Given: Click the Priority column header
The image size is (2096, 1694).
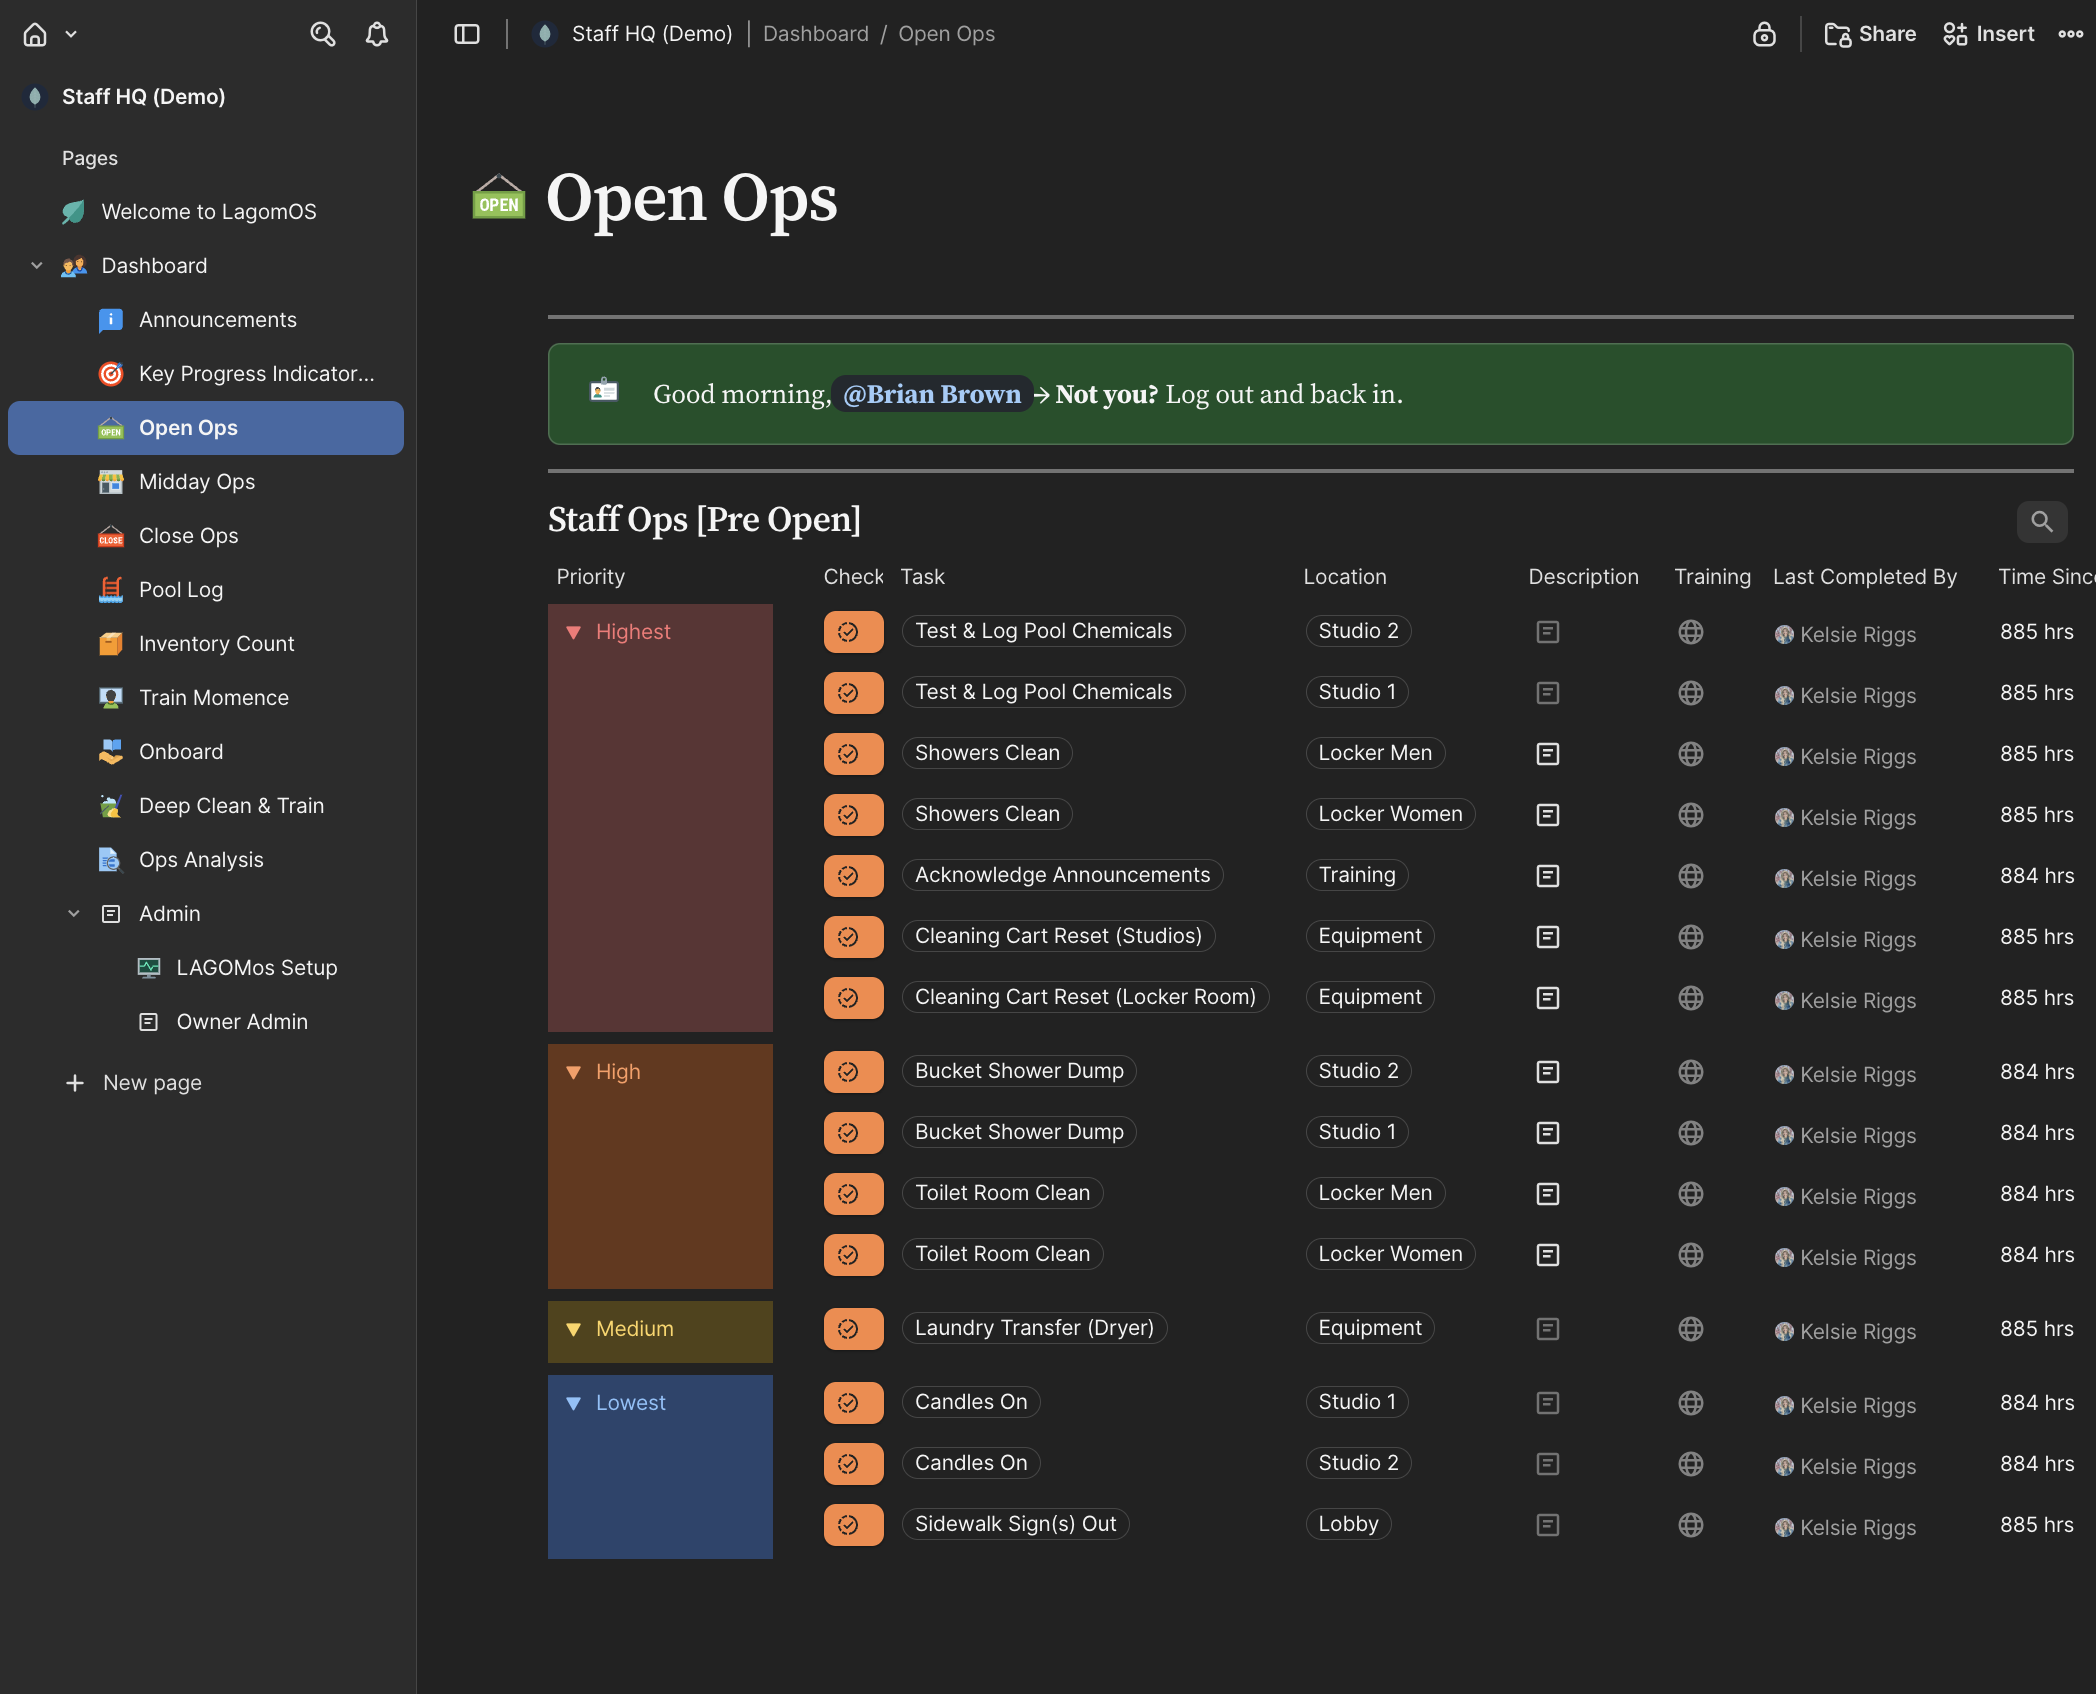Looking at the screenshot, I should click(x=591, y=577).
